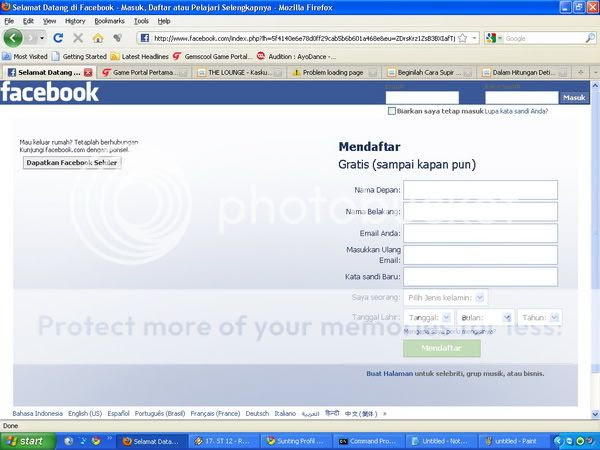The width and height of the screenshot is (600, 450).
Task: Switch to the Game Portal Pertama tab
Action: 144,72
